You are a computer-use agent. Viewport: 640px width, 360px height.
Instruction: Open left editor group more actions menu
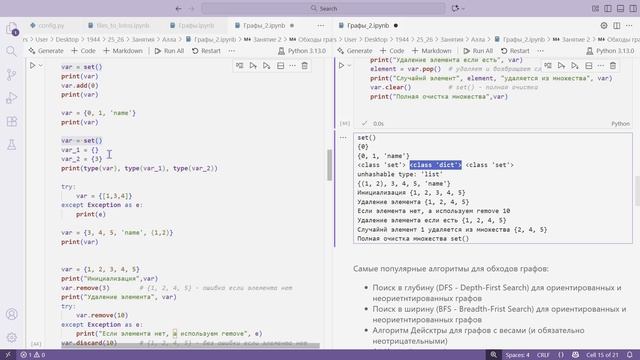pos(321,25)
